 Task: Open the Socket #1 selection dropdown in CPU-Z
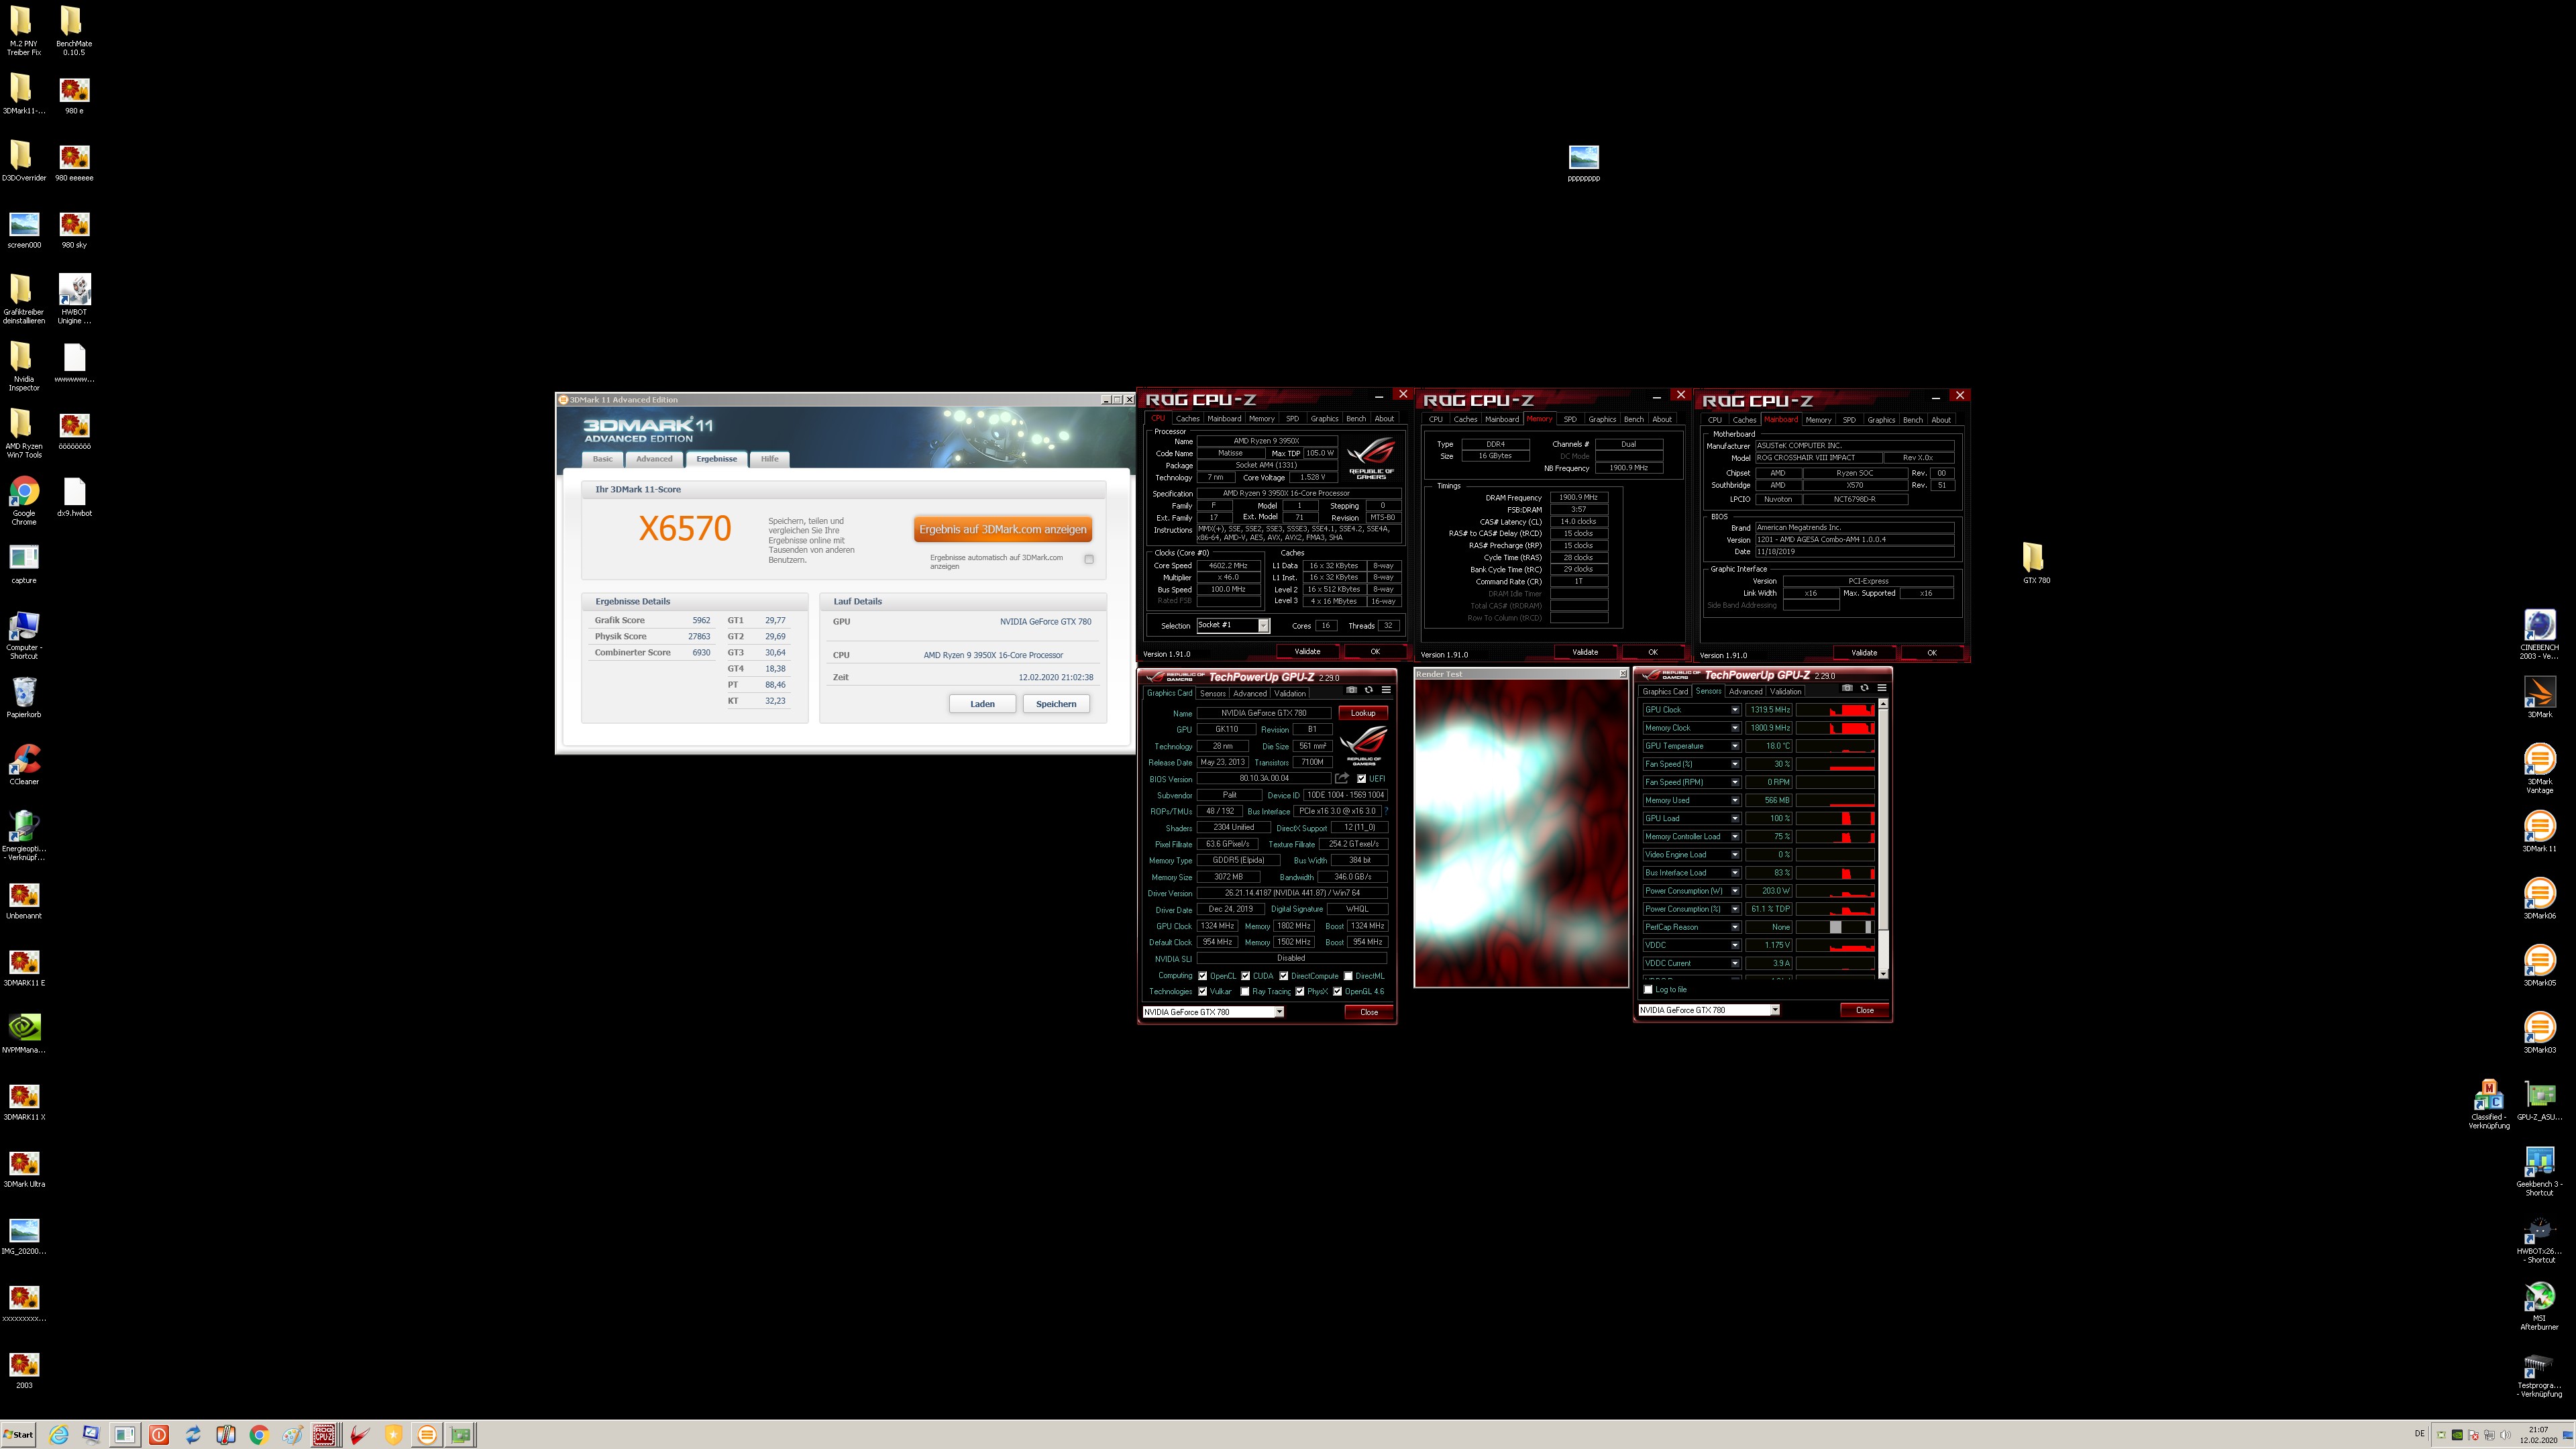point(1233,625)
